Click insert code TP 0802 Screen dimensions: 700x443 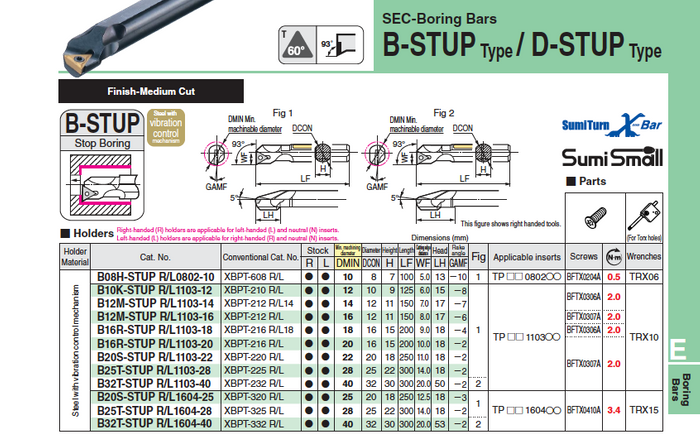526,277
